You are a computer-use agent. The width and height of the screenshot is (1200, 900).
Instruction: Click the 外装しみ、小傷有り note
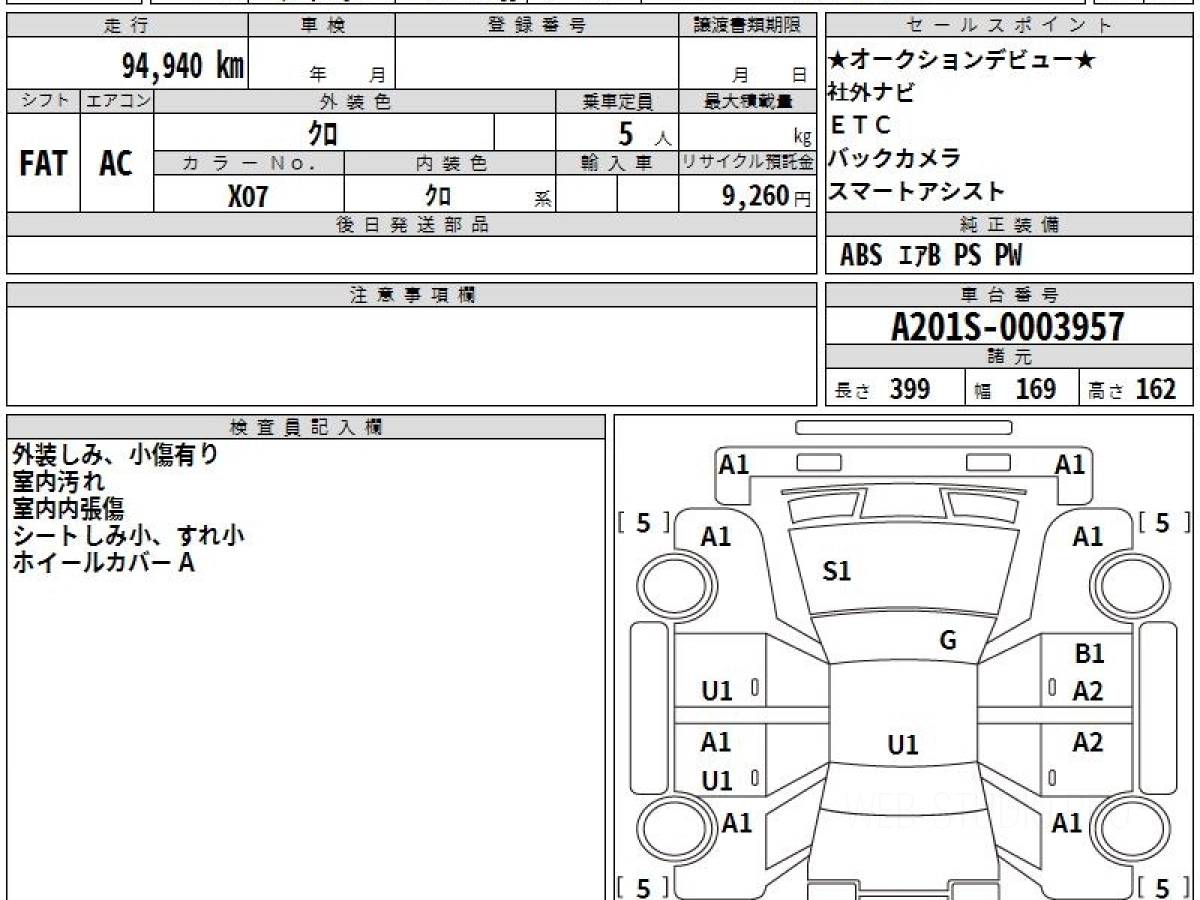(116, 455)
